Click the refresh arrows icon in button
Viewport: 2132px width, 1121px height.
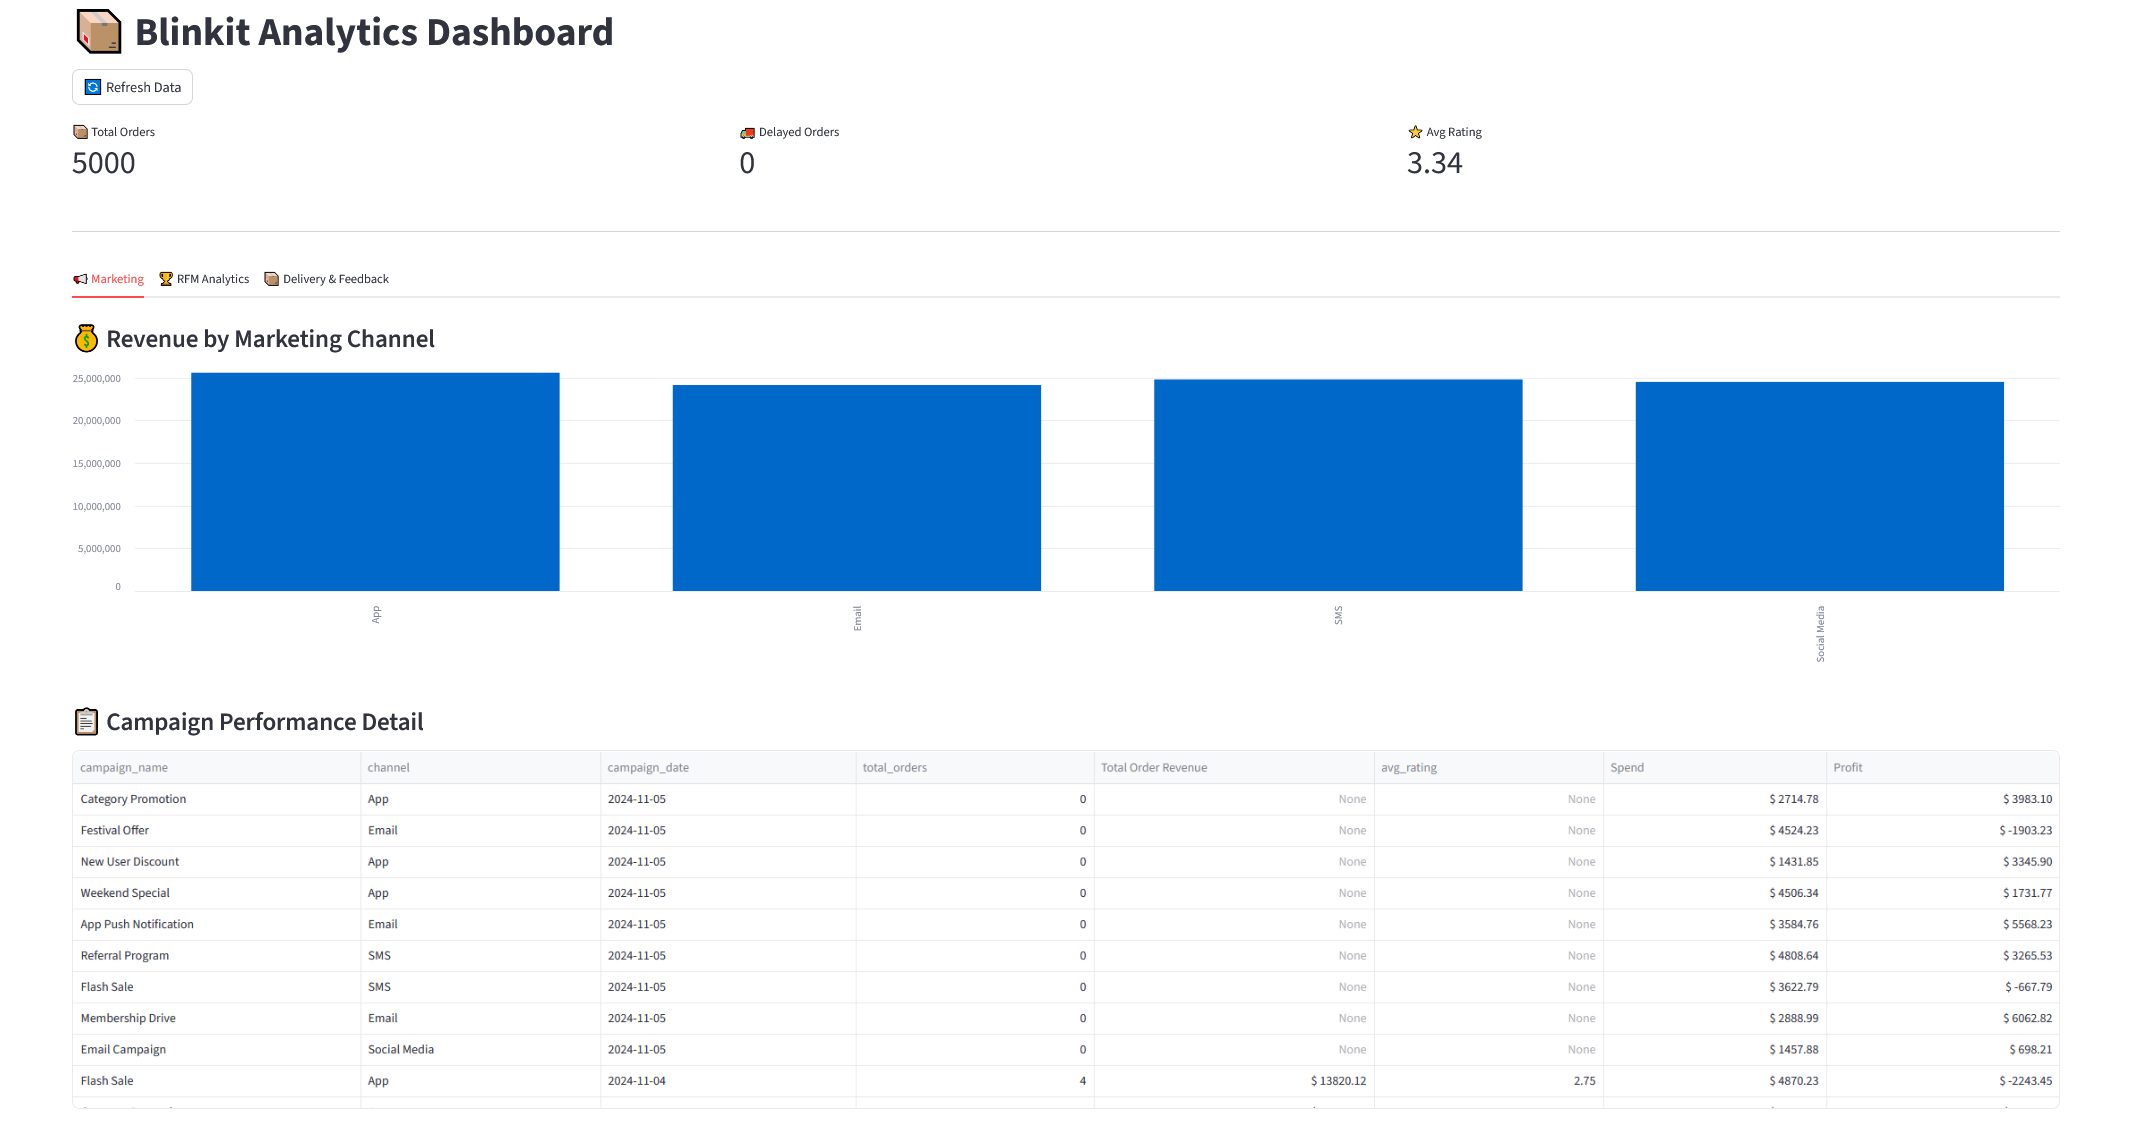(93, 87)
